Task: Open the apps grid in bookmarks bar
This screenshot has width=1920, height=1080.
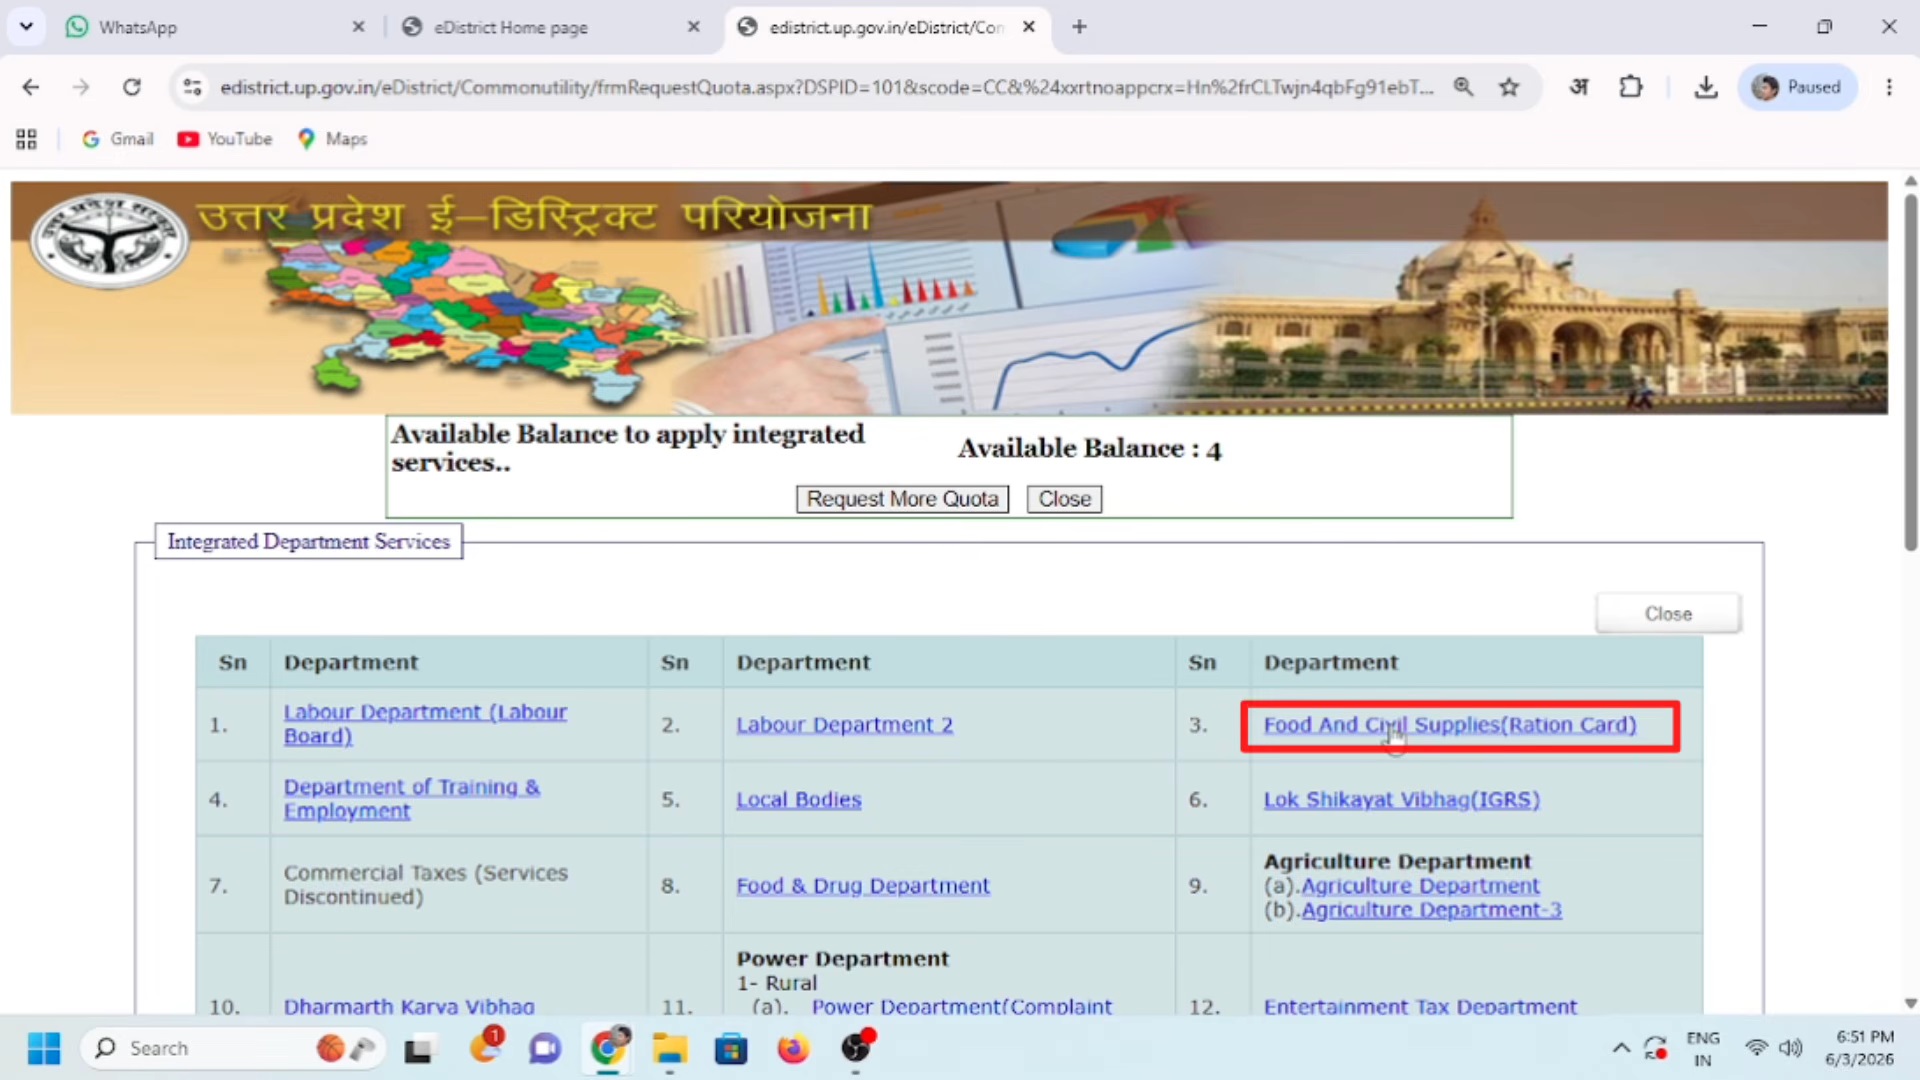Action: [26, 139]
